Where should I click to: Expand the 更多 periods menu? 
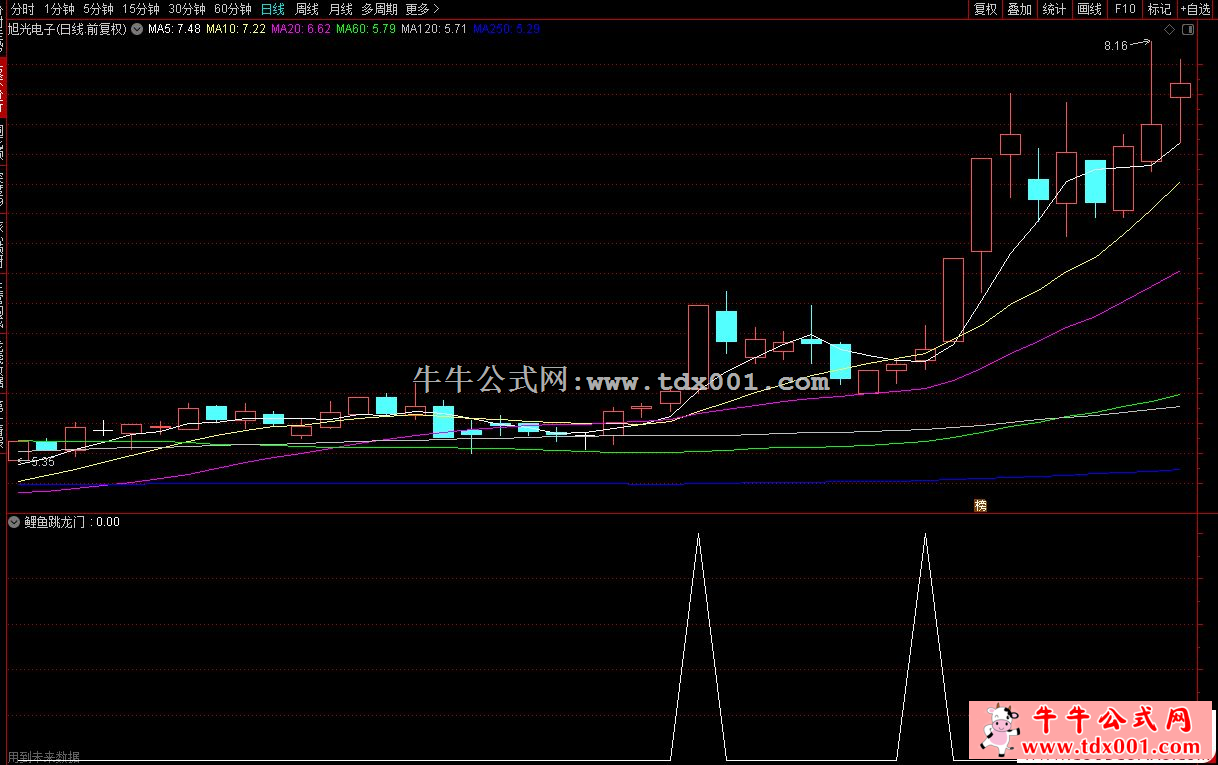click(422, 9)
